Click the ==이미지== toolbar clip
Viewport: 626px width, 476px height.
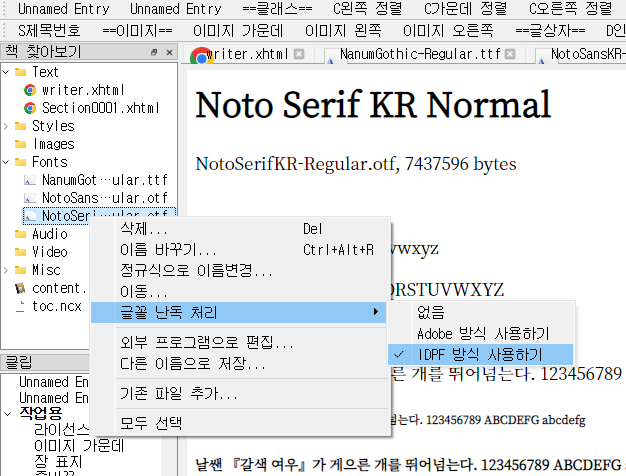[137, 30]
